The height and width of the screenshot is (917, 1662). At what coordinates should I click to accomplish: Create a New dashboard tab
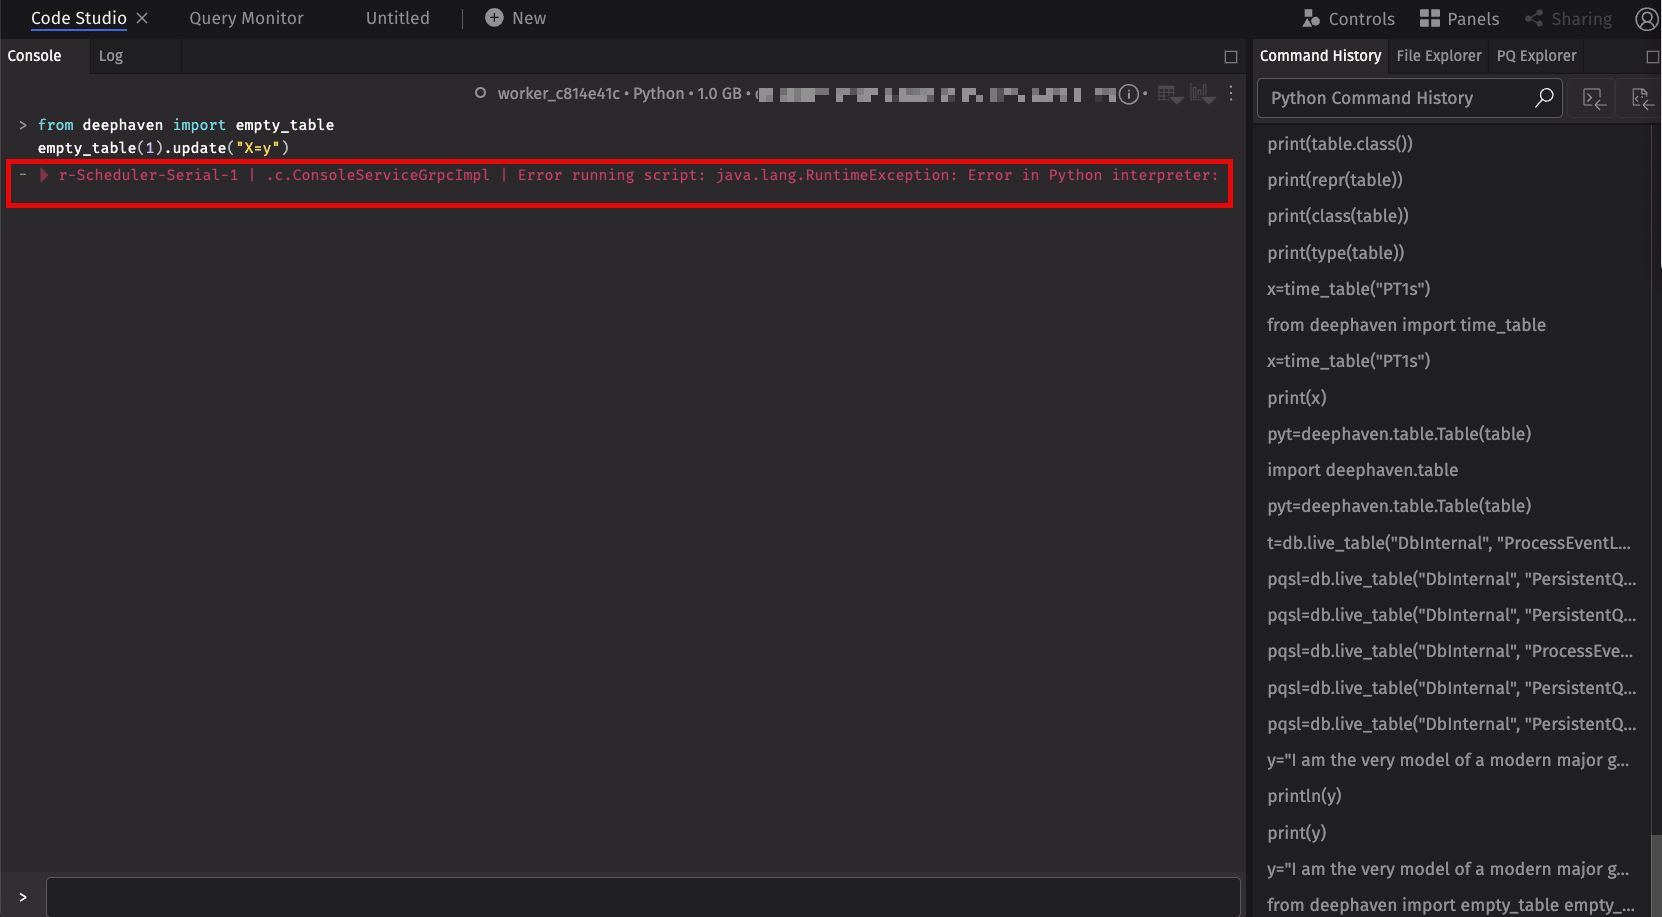(516, 18)
